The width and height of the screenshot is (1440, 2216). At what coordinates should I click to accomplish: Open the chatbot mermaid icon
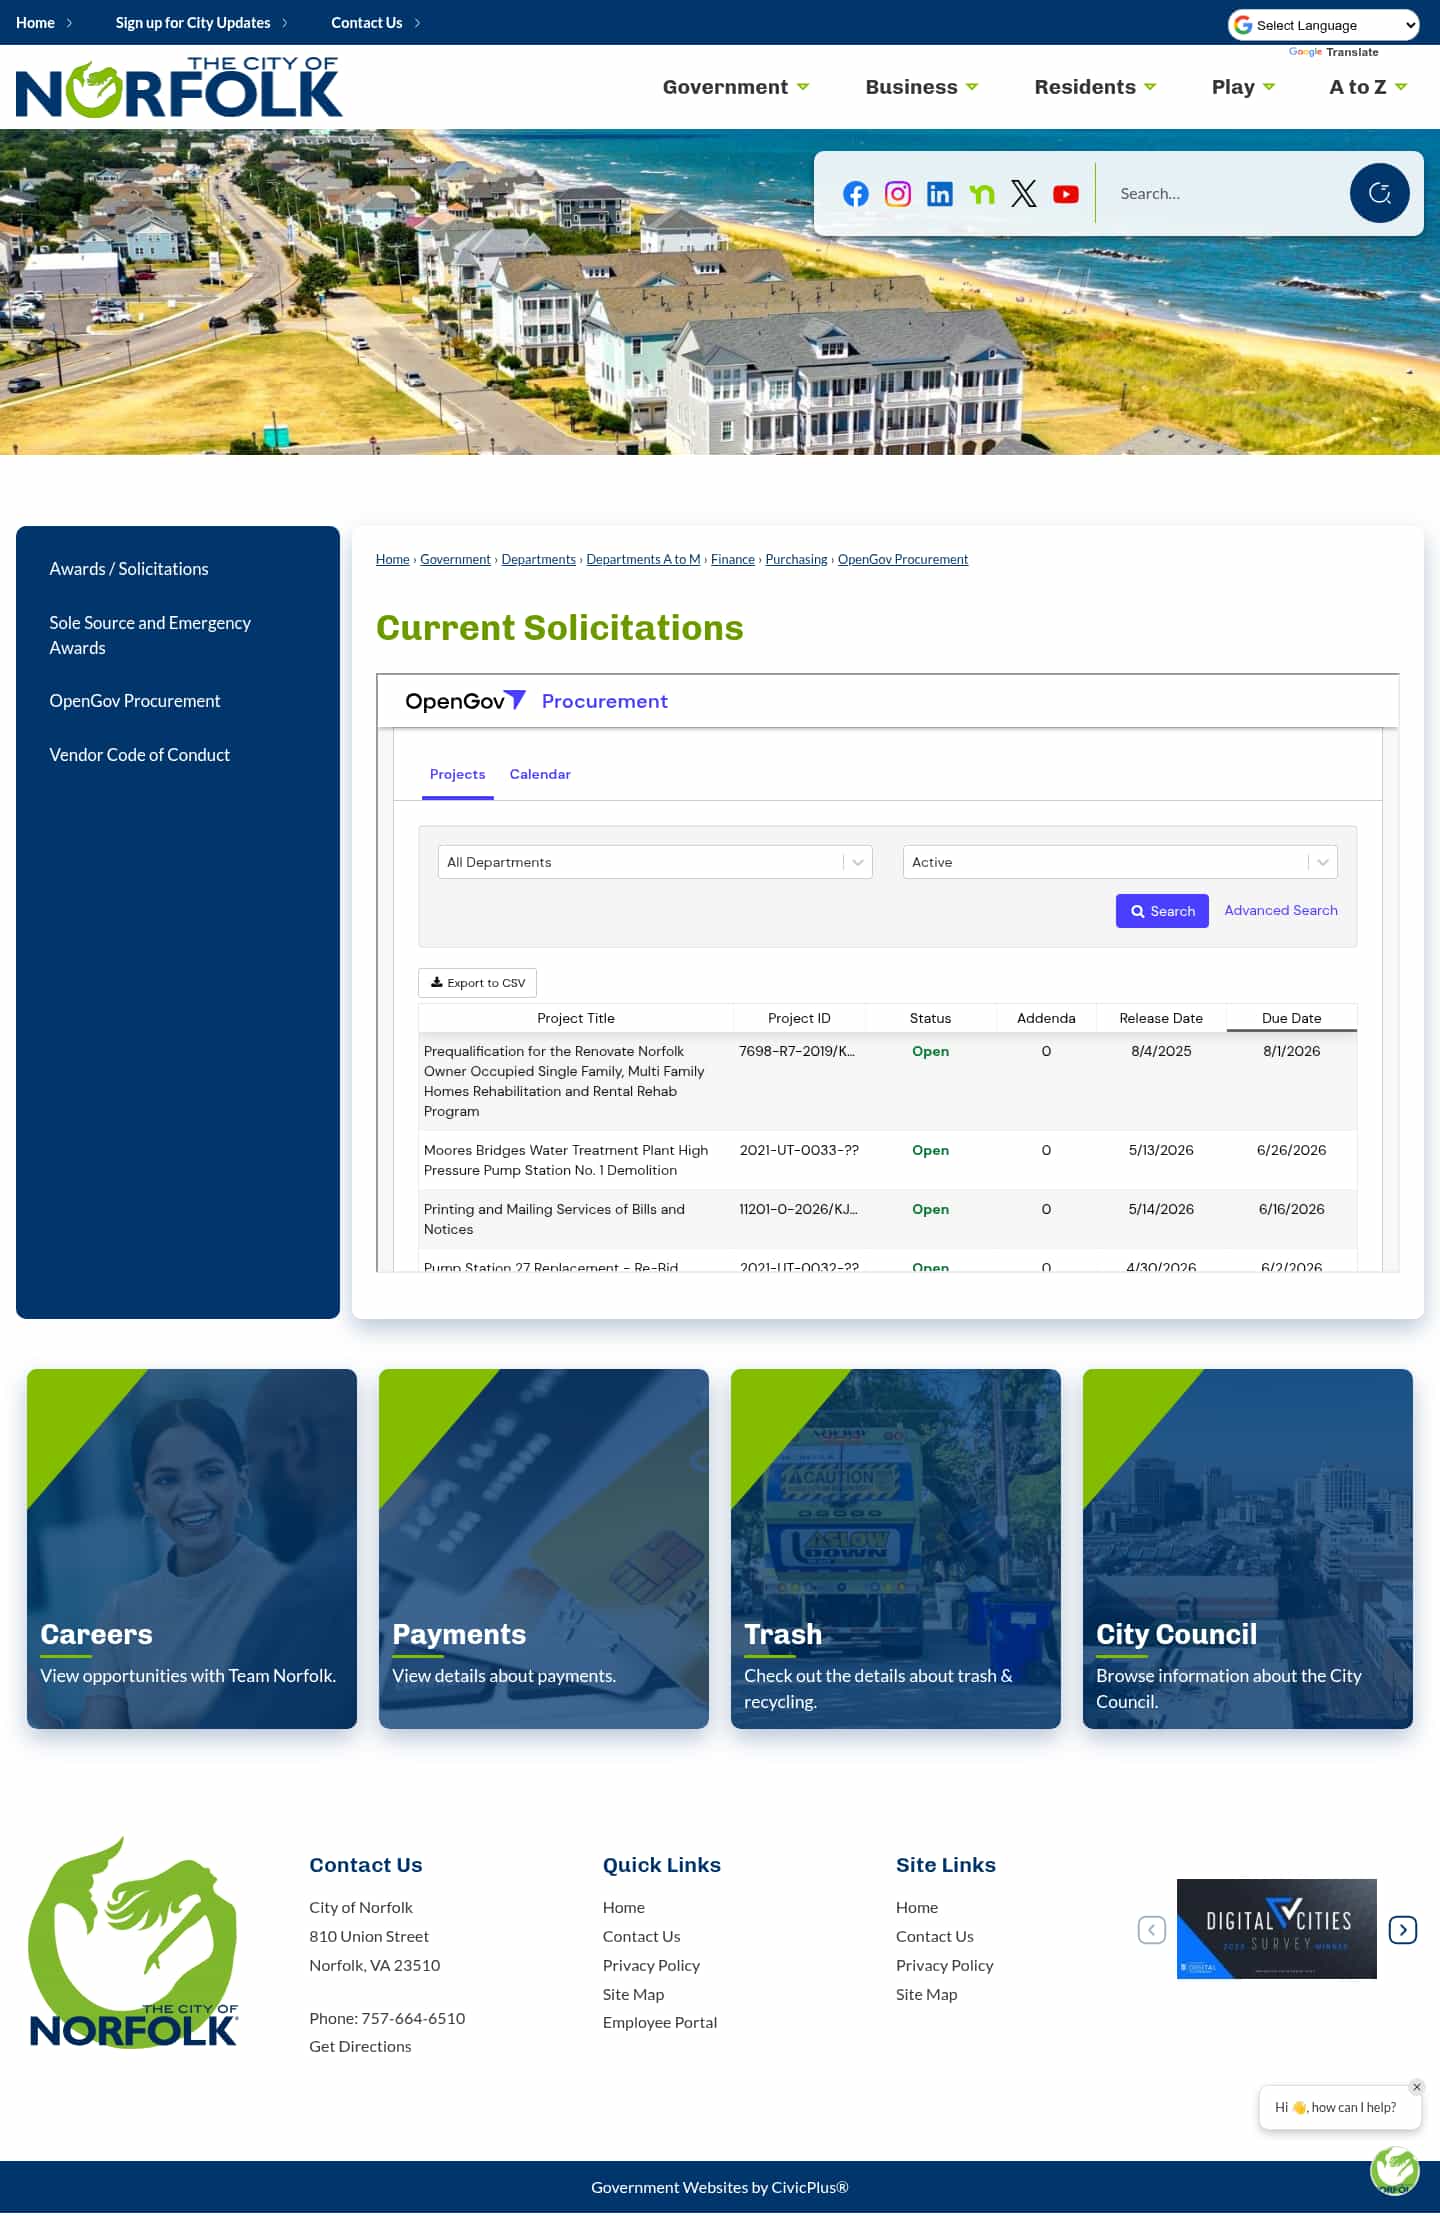1395,2170
